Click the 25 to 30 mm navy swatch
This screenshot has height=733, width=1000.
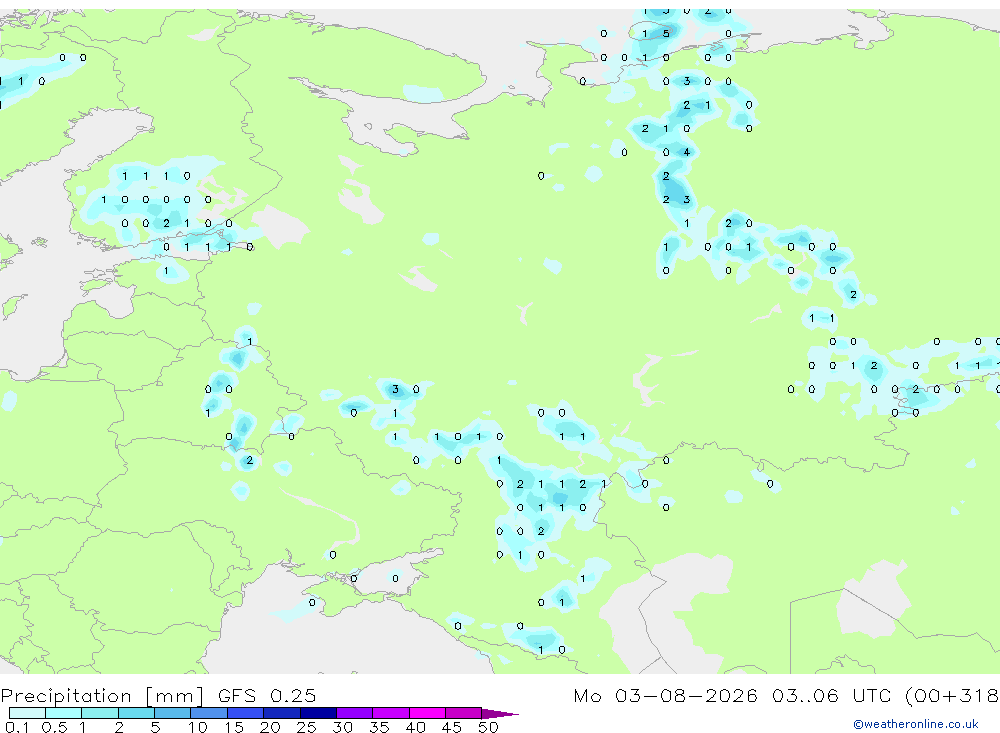click(318, 713)
